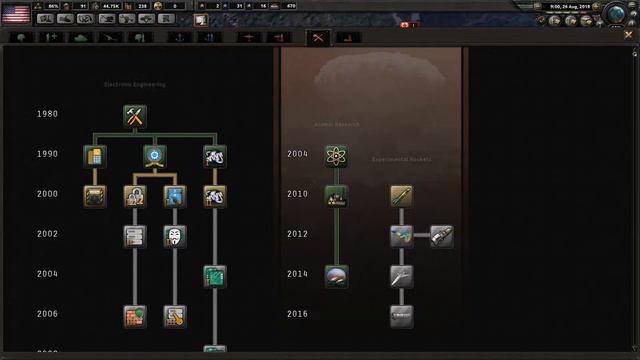The width and height of the screenshot is (640, 360).
Task: Switch to the aircraft research tab
Action: (x=249, y=38)
